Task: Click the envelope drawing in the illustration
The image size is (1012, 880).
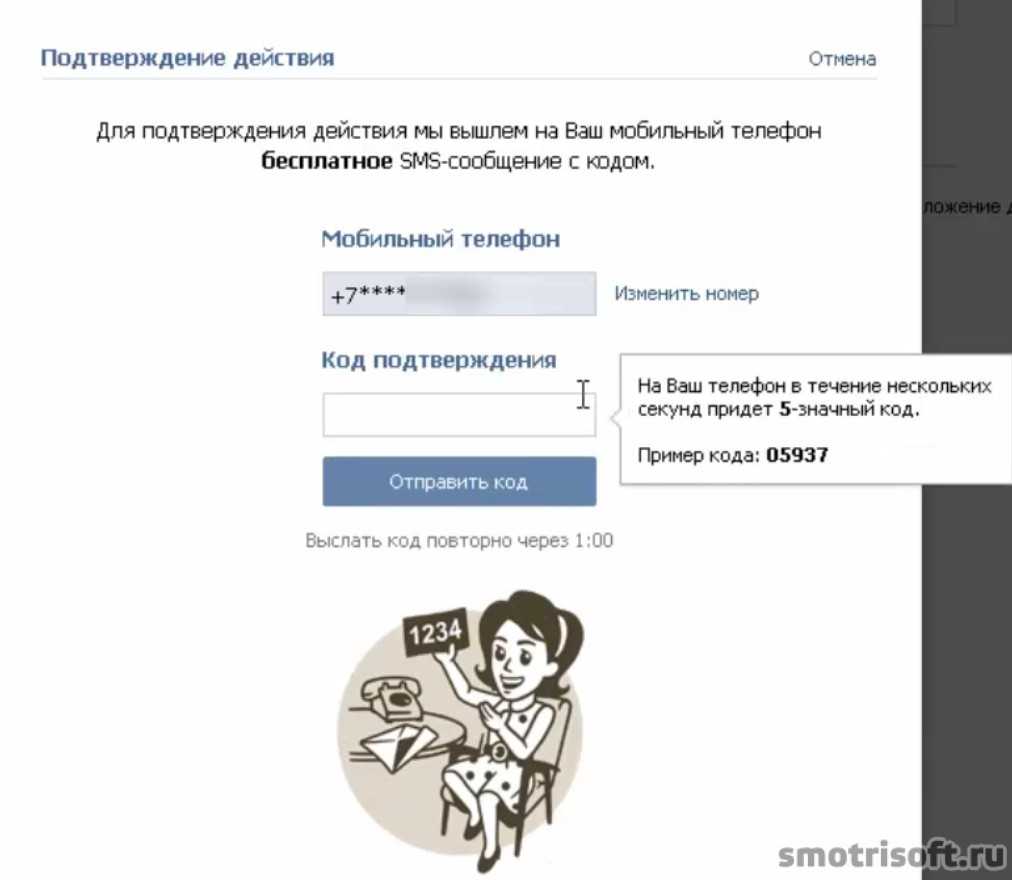Action: pyautogui.click(x=398, y=746)
